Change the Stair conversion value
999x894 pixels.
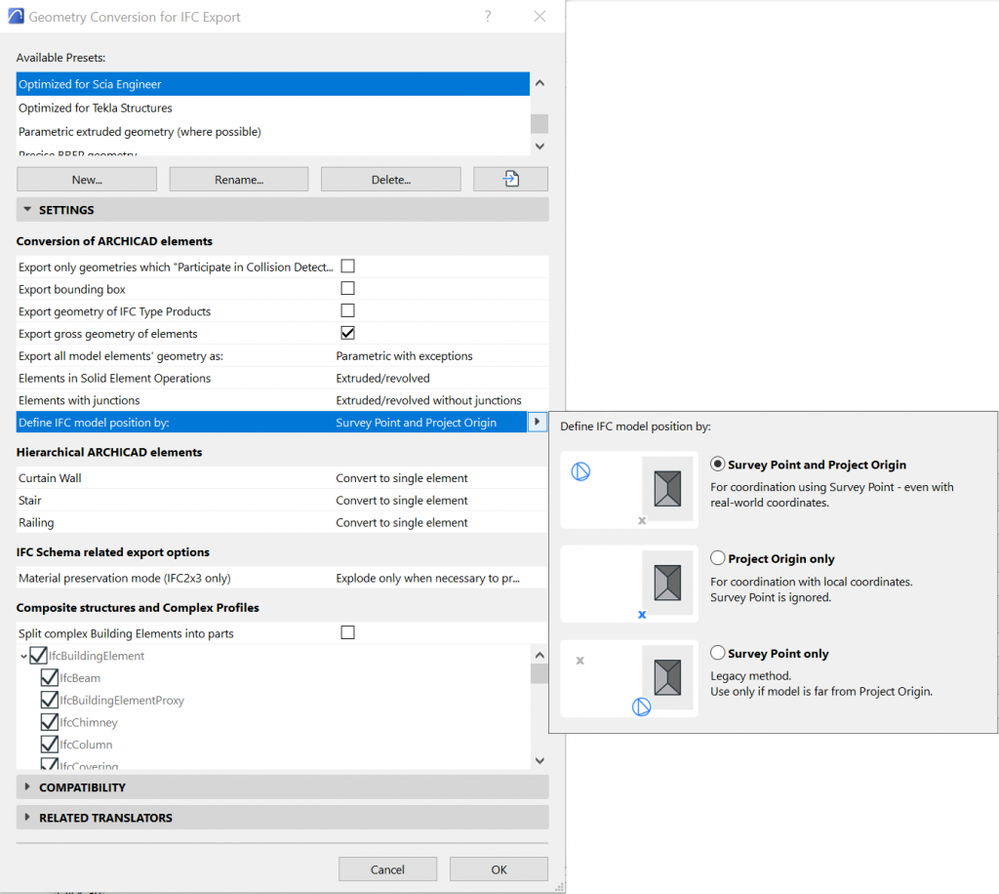click(401, 501)
